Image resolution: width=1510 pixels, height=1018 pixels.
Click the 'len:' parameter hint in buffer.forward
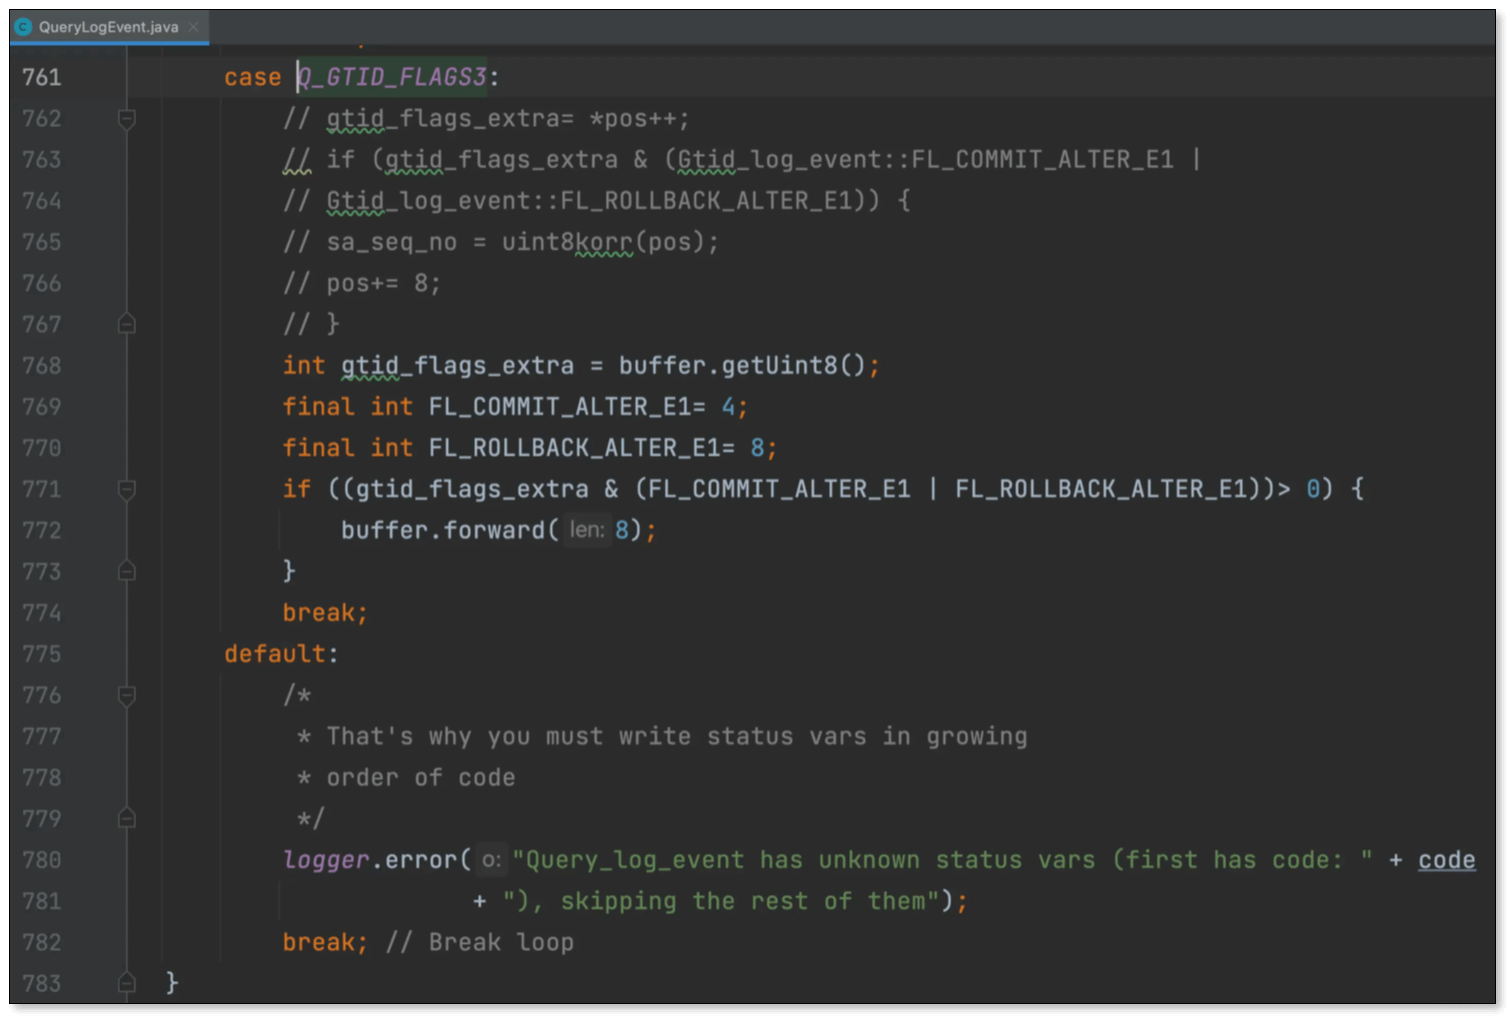[587, 530]
